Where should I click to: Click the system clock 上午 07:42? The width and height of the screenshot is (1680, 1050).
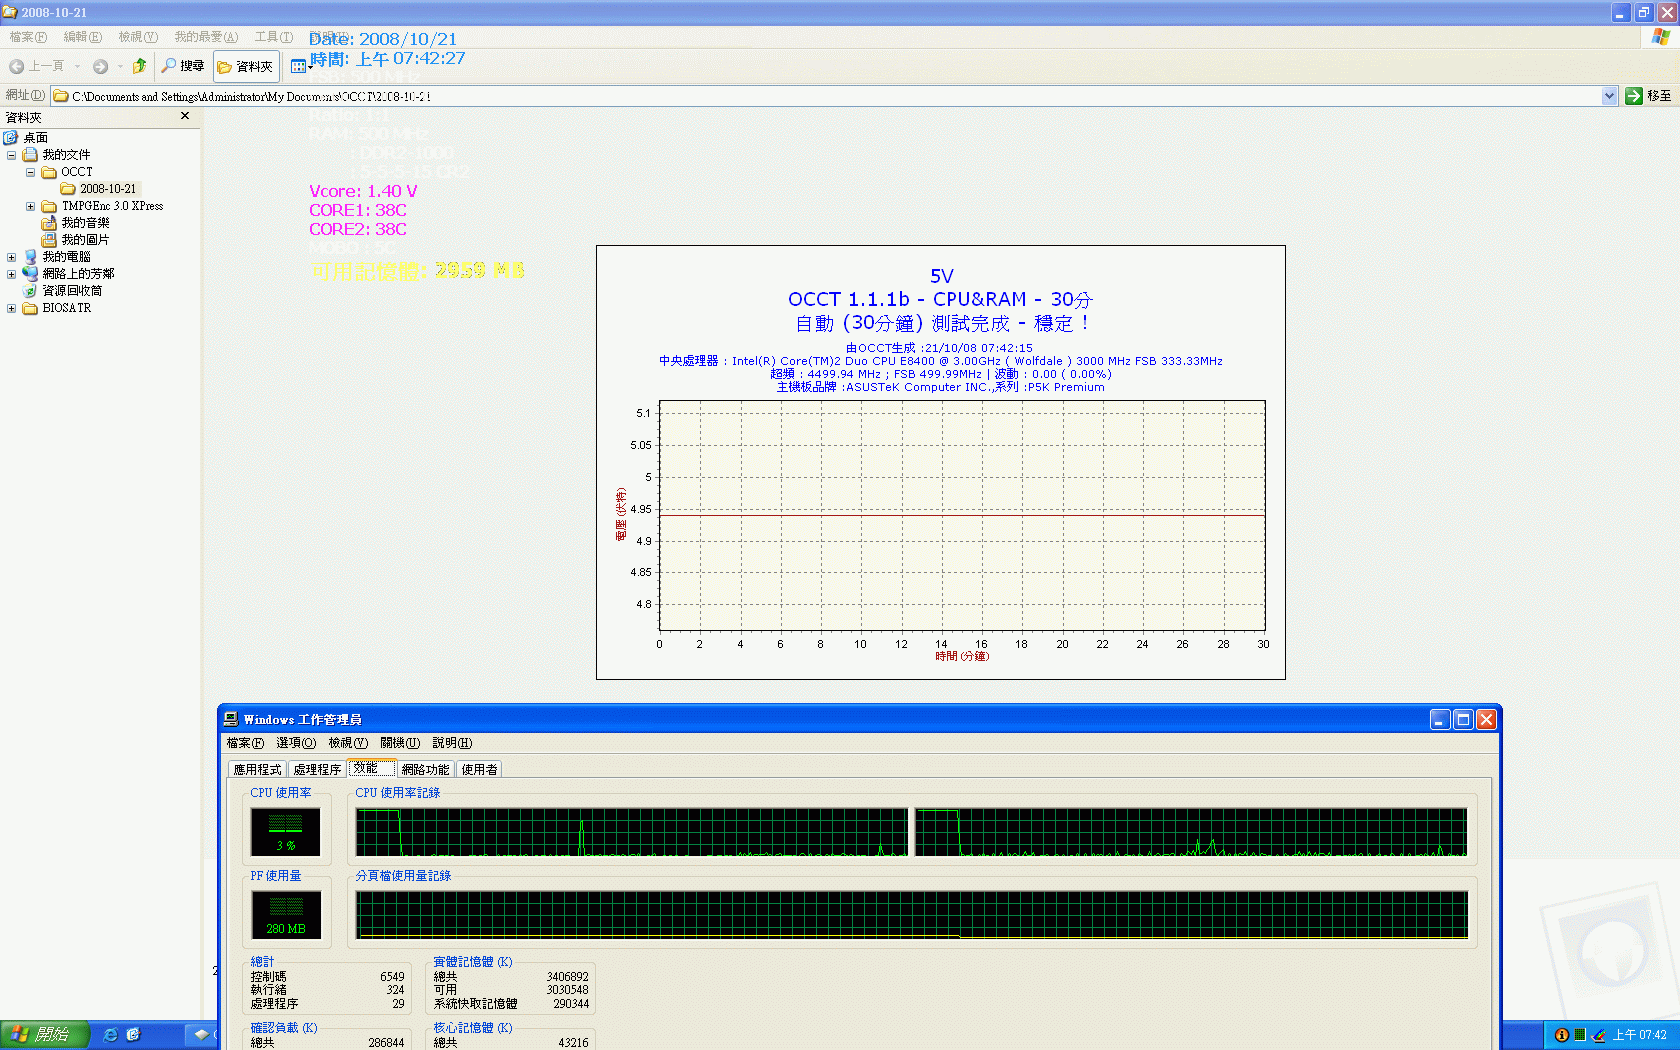1640,1035
